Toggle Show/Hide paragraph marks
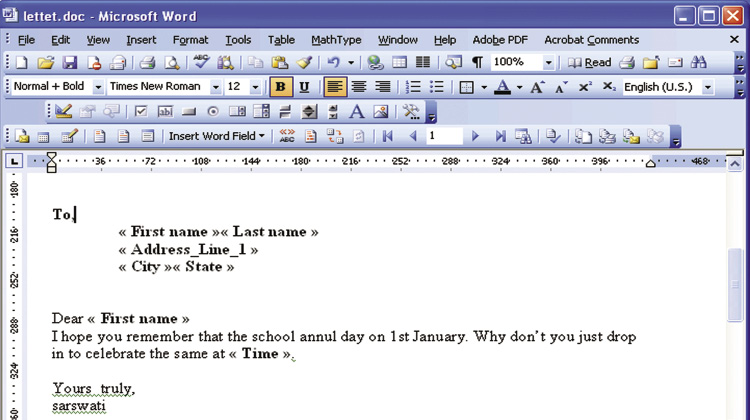 (x=477, y=63)
